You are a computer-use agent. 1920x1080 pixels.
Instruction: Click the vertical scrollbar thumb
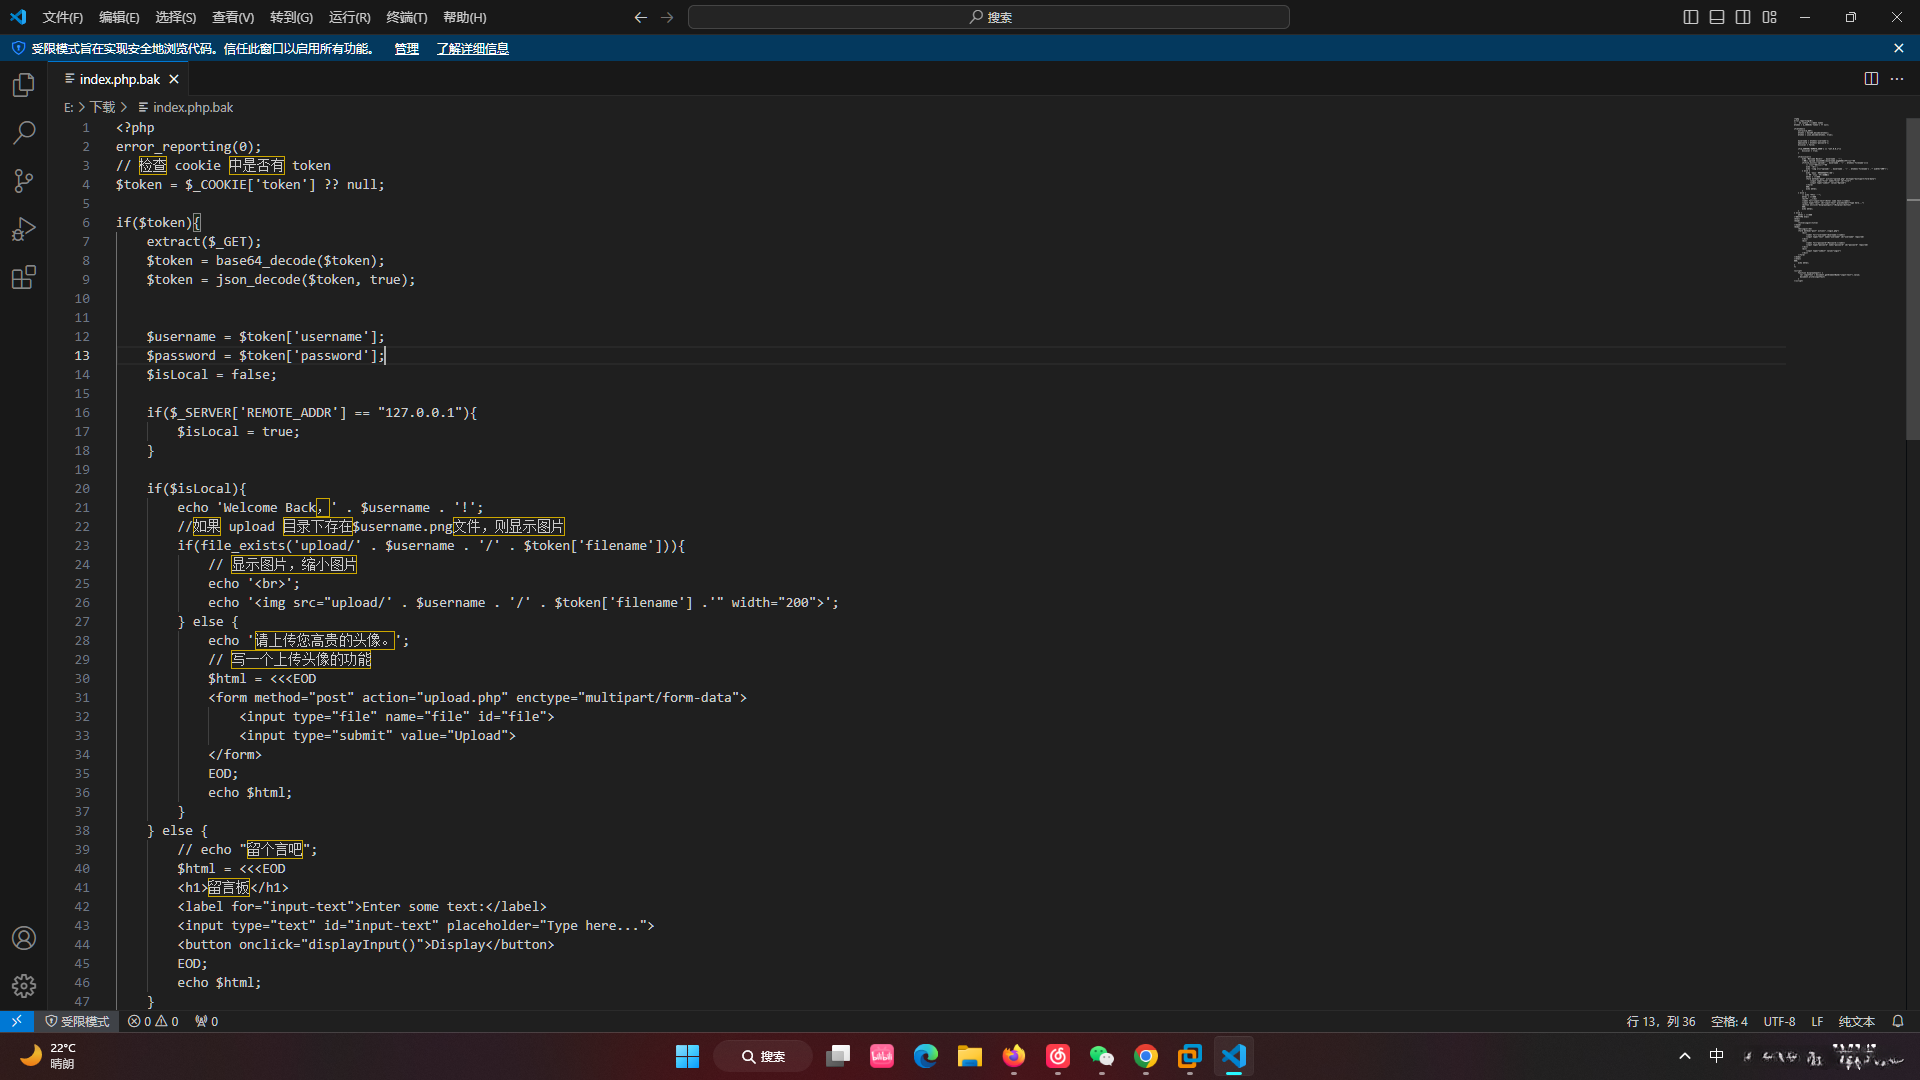pyautogui.click(x=1912, y=280)
